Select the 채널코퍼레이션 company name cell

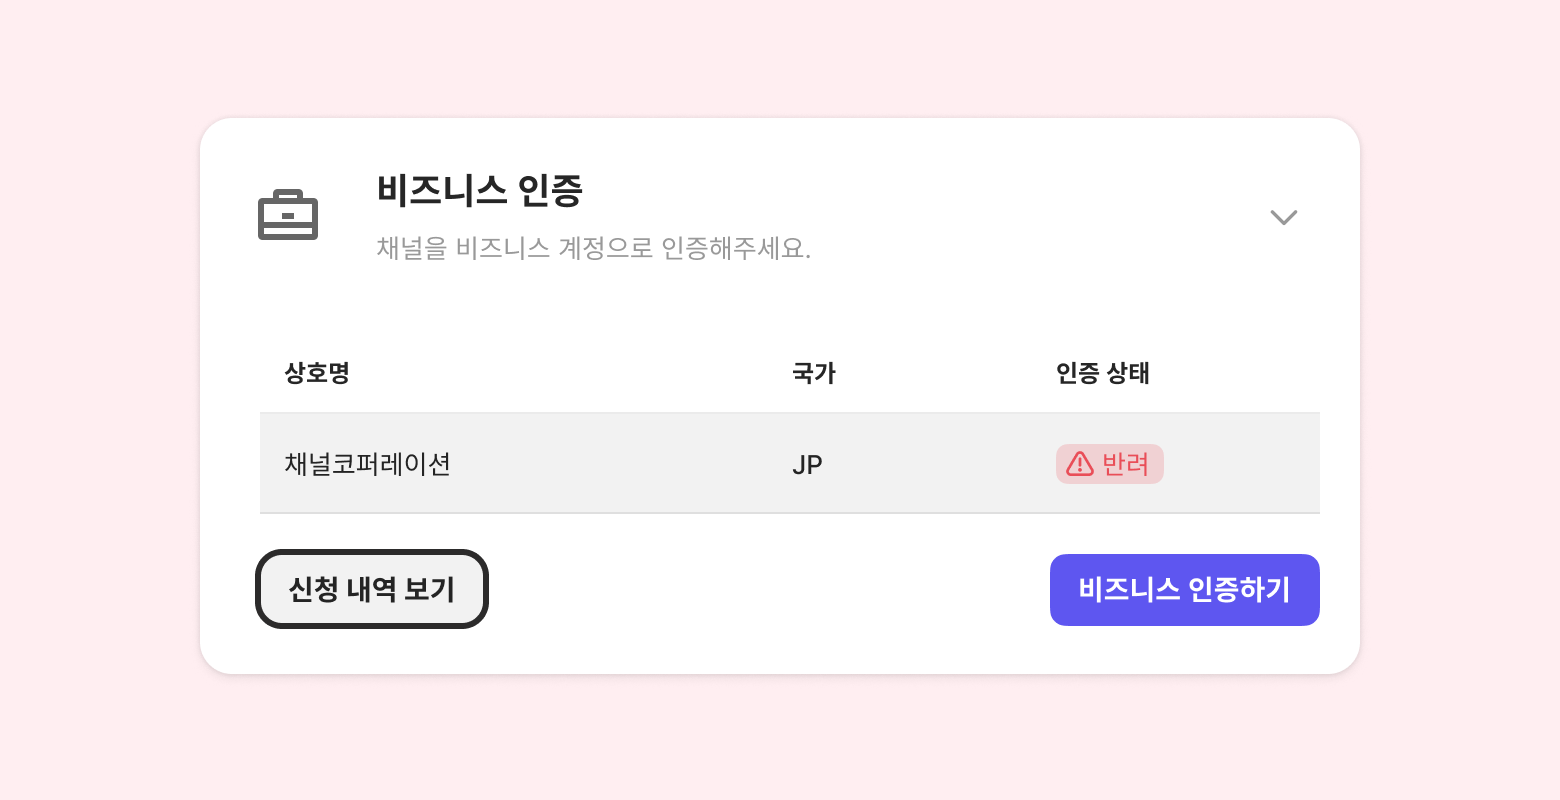pos(367,464)
